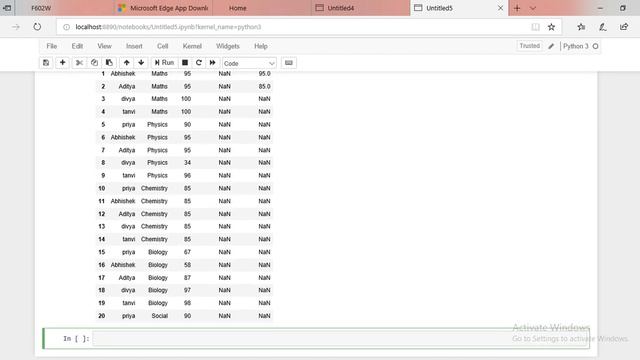Click the Python 3 kernel name

(576, 46)
